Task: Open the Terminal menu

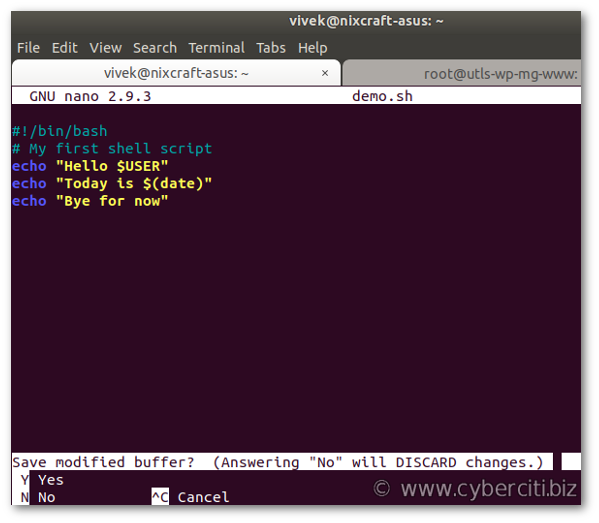Action: pos(216,48)
